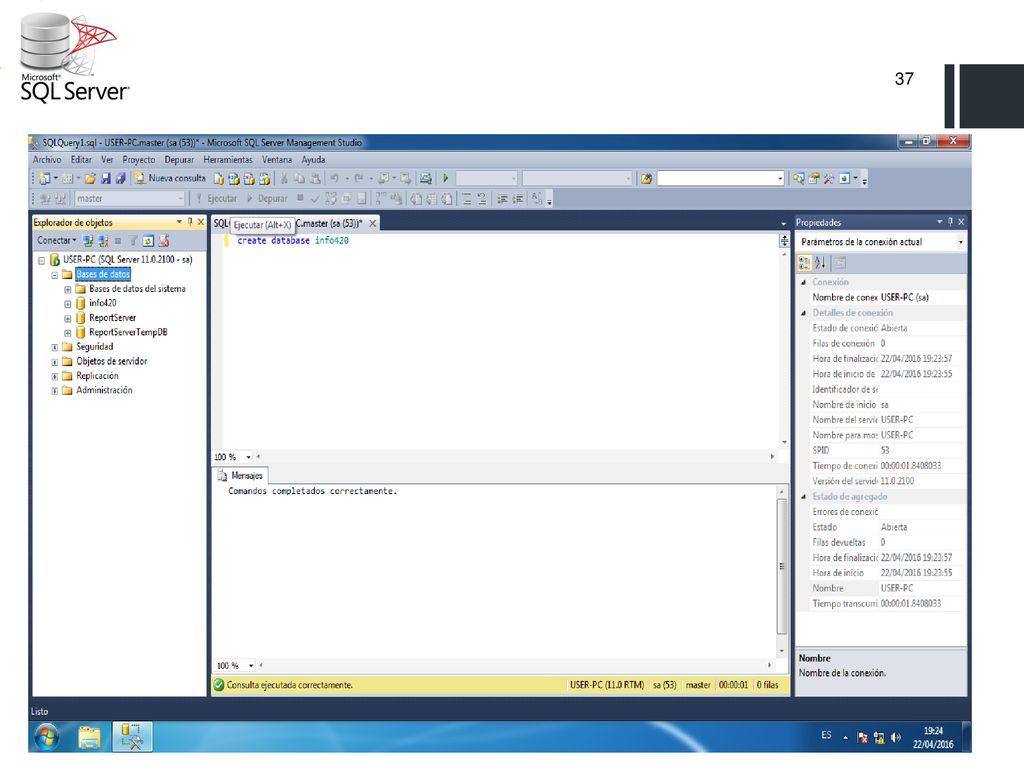This screenshot has height=768, width=1024.
Task: Click the rightmost red-marked icon in Object Explorer toolbar
Action: [x=164, y=241]
